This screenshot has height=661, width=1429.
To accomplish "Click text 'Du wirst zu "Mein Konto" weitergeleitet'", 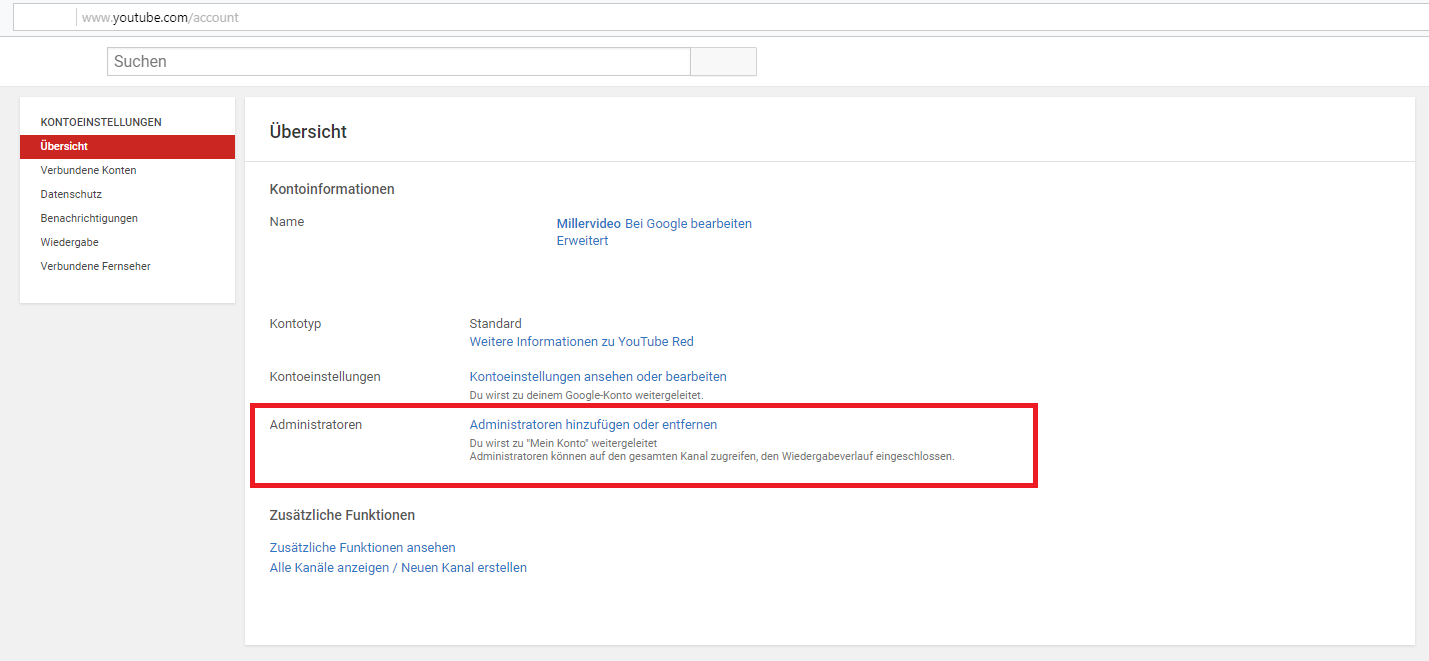I will click(x=563, y=443).
